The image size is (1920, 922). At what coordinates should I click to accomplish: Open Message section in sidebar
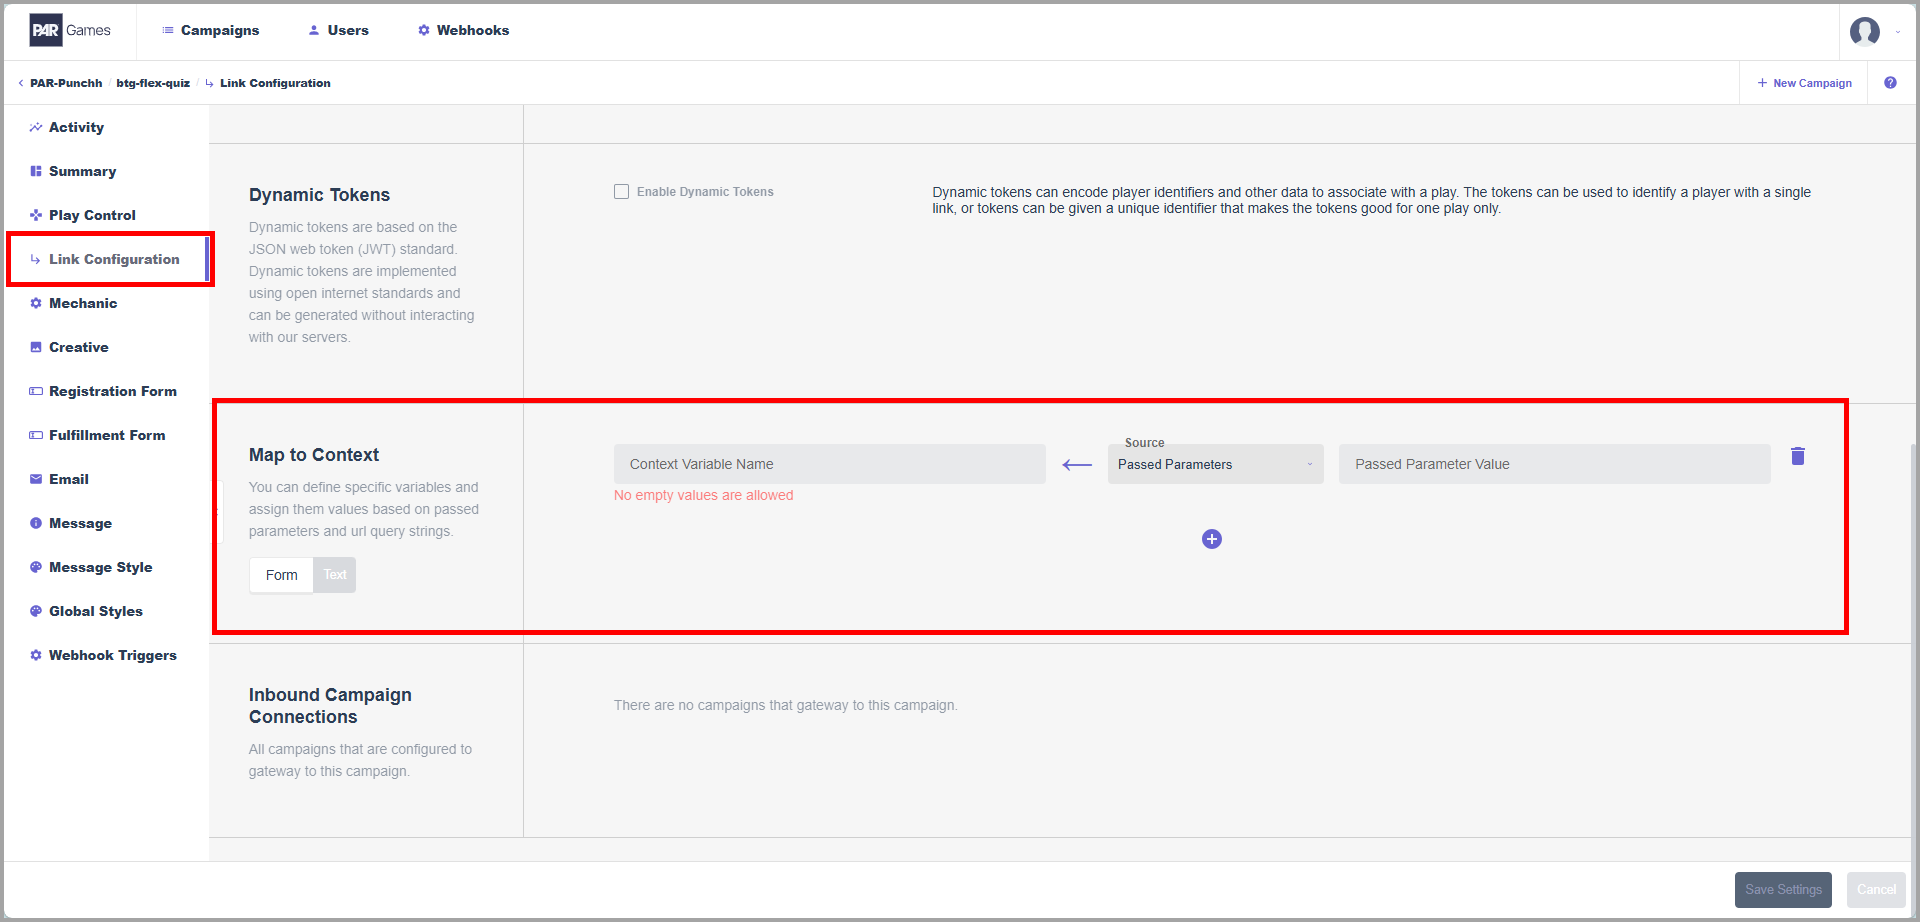80,523
